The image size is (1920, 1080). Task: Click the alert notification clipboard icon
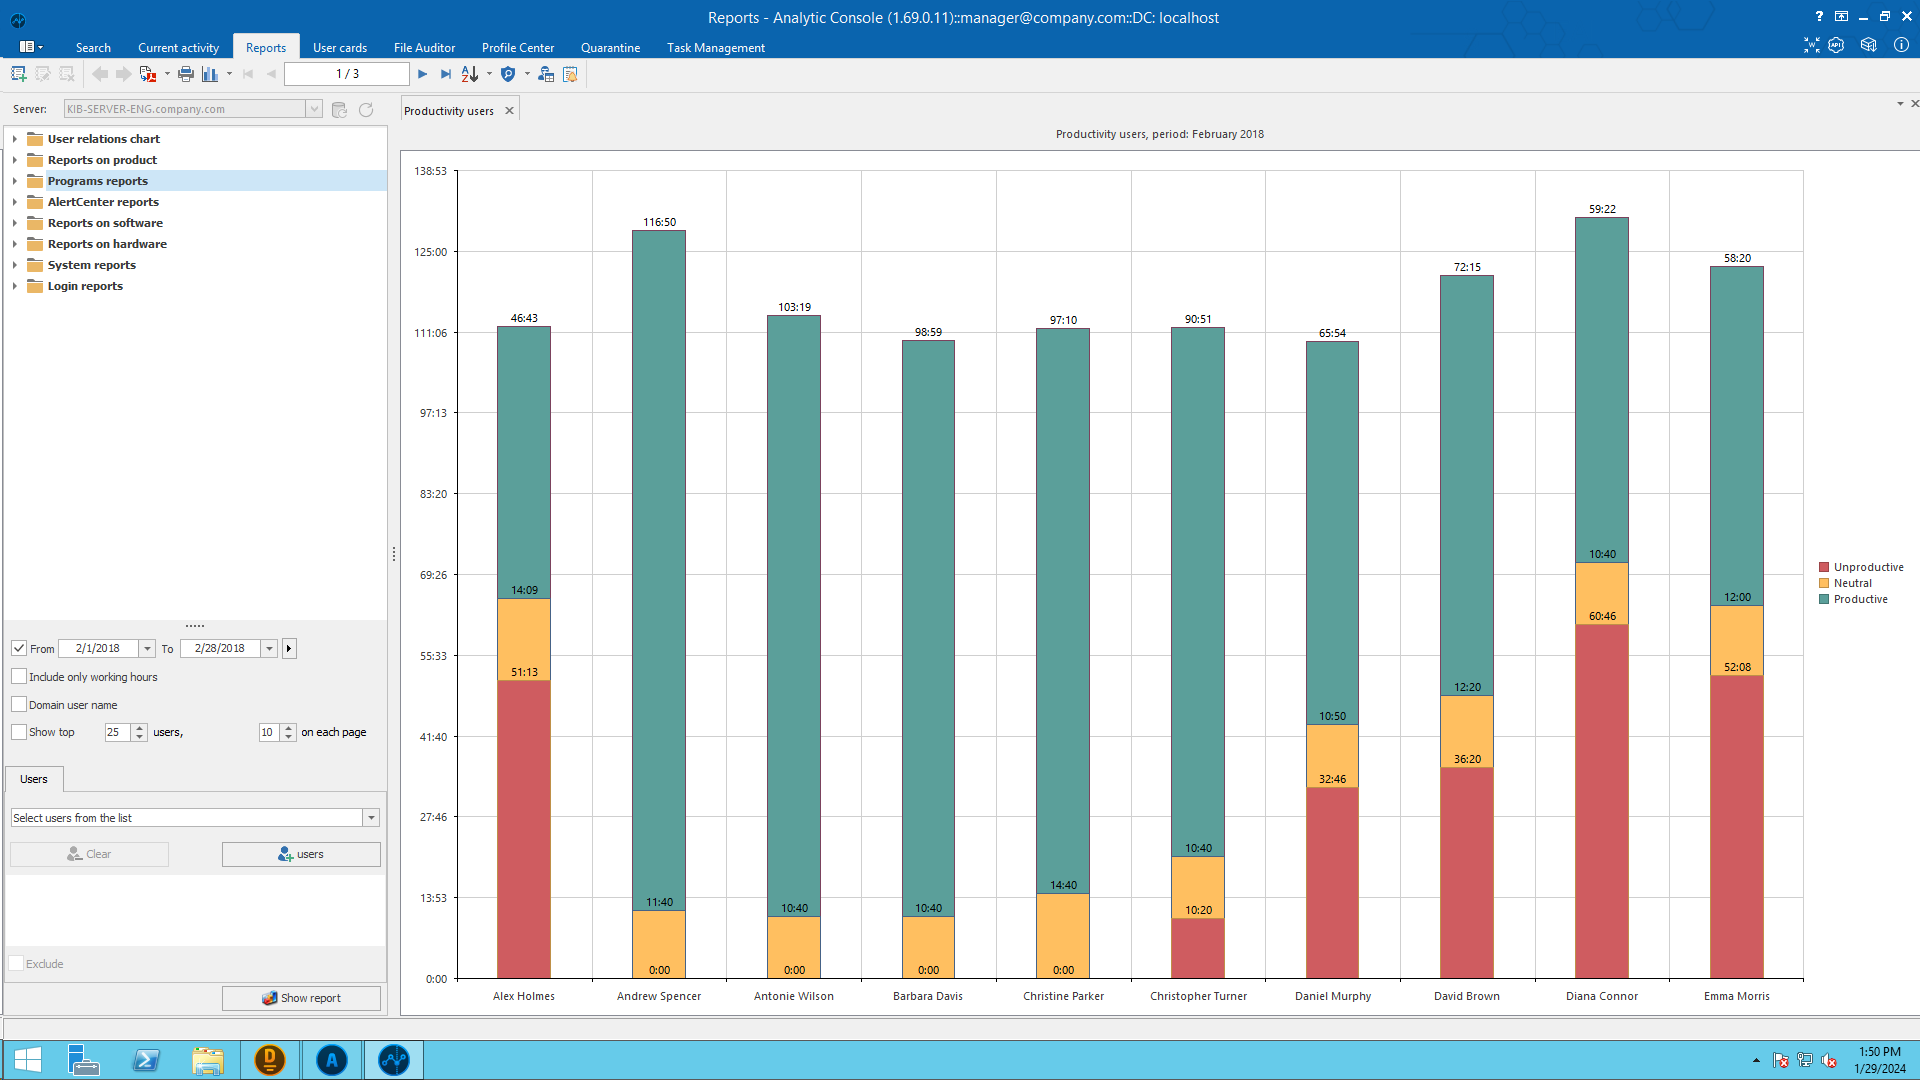570,74
